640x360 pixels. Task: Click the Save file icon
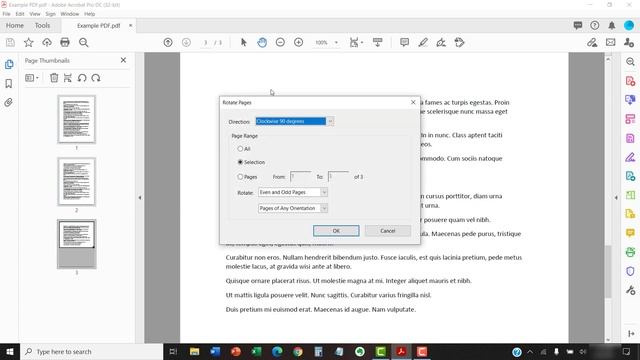click(10, 42)
